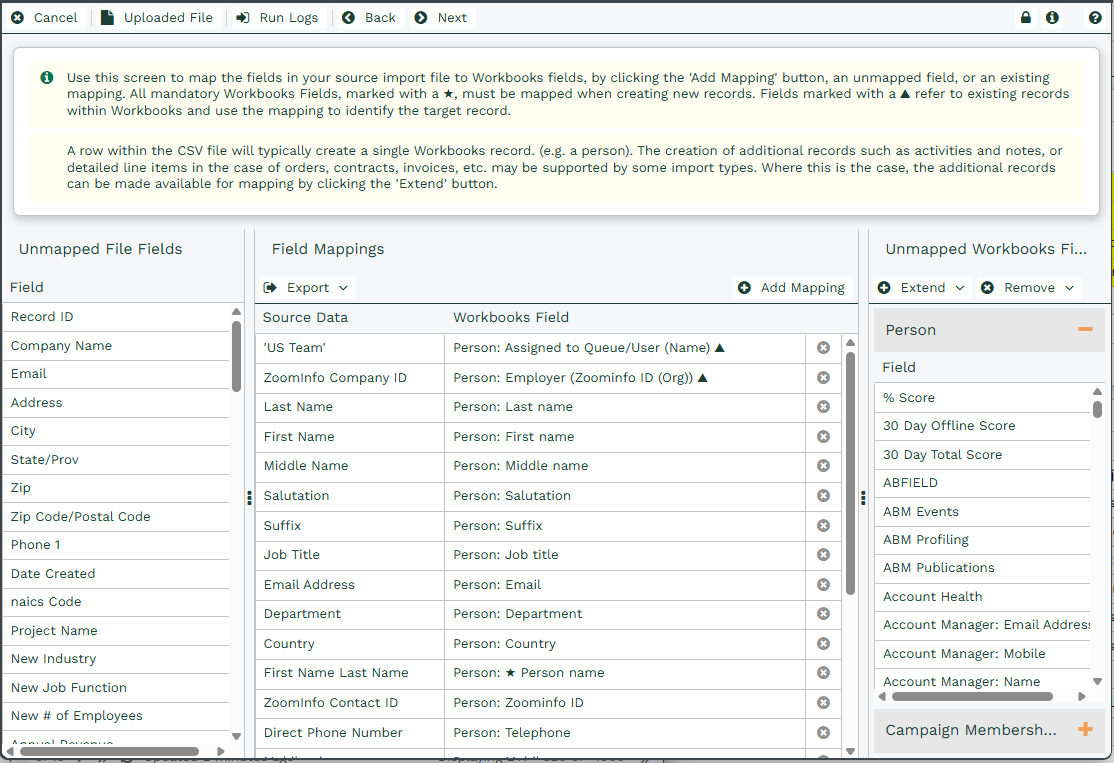This screenshot has height=763, width=1114.
Task: Select unmapped field Zip Code/Postal Code
Action: coord(116,516)
